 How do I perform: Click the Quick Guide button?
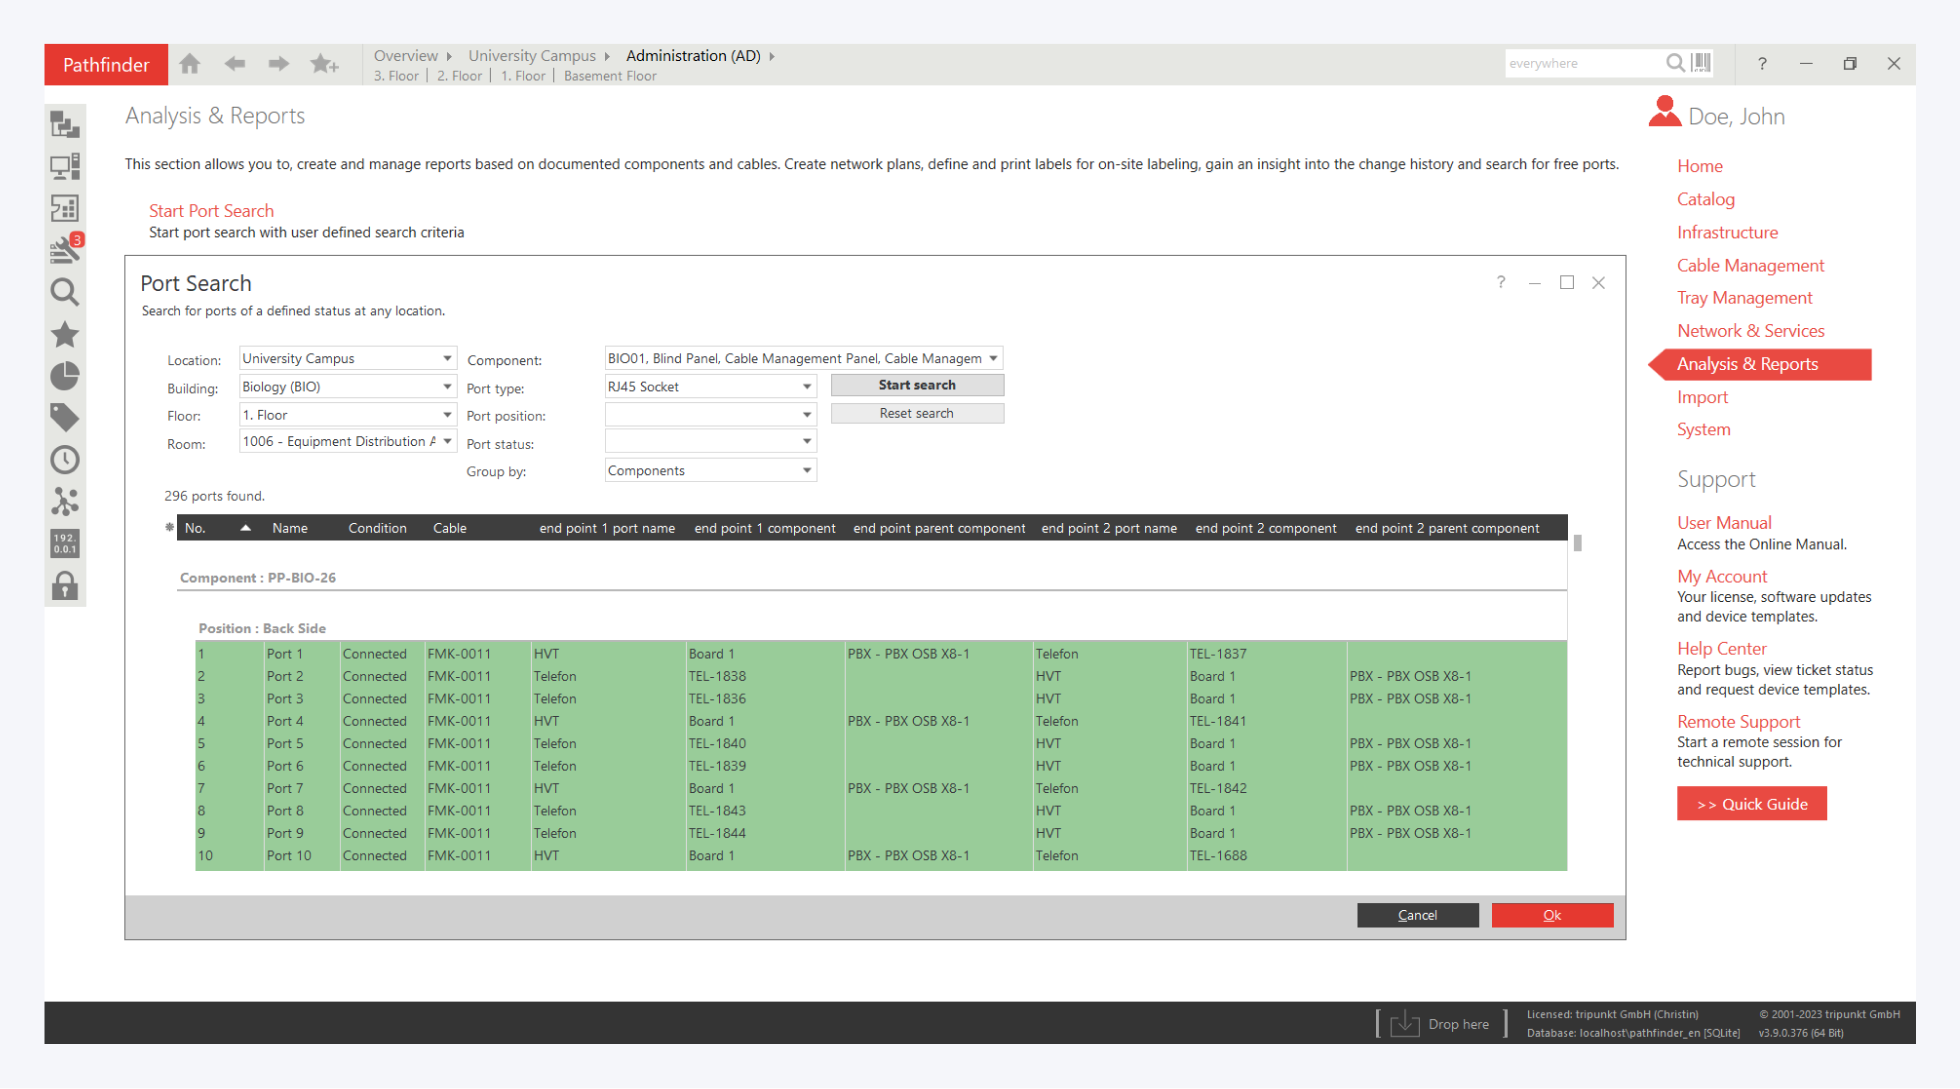tap(1751, 804)
